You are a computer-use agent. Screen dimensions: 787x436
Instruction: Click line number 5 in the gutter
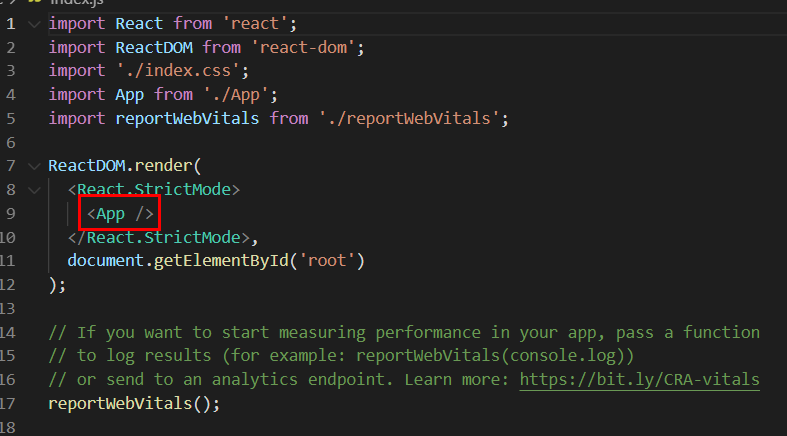[x=11, y=118]
